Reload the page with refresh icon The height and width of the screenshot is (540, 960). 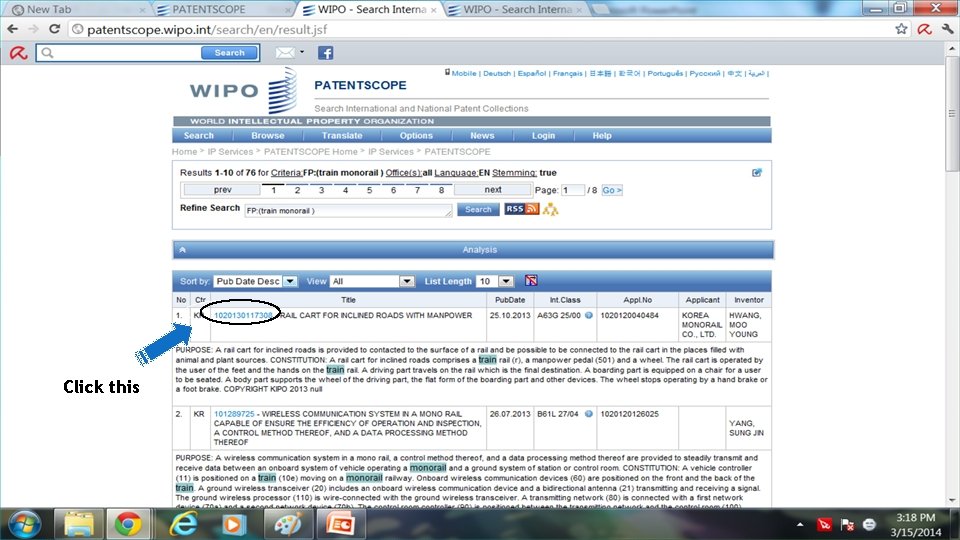point(54,29)
